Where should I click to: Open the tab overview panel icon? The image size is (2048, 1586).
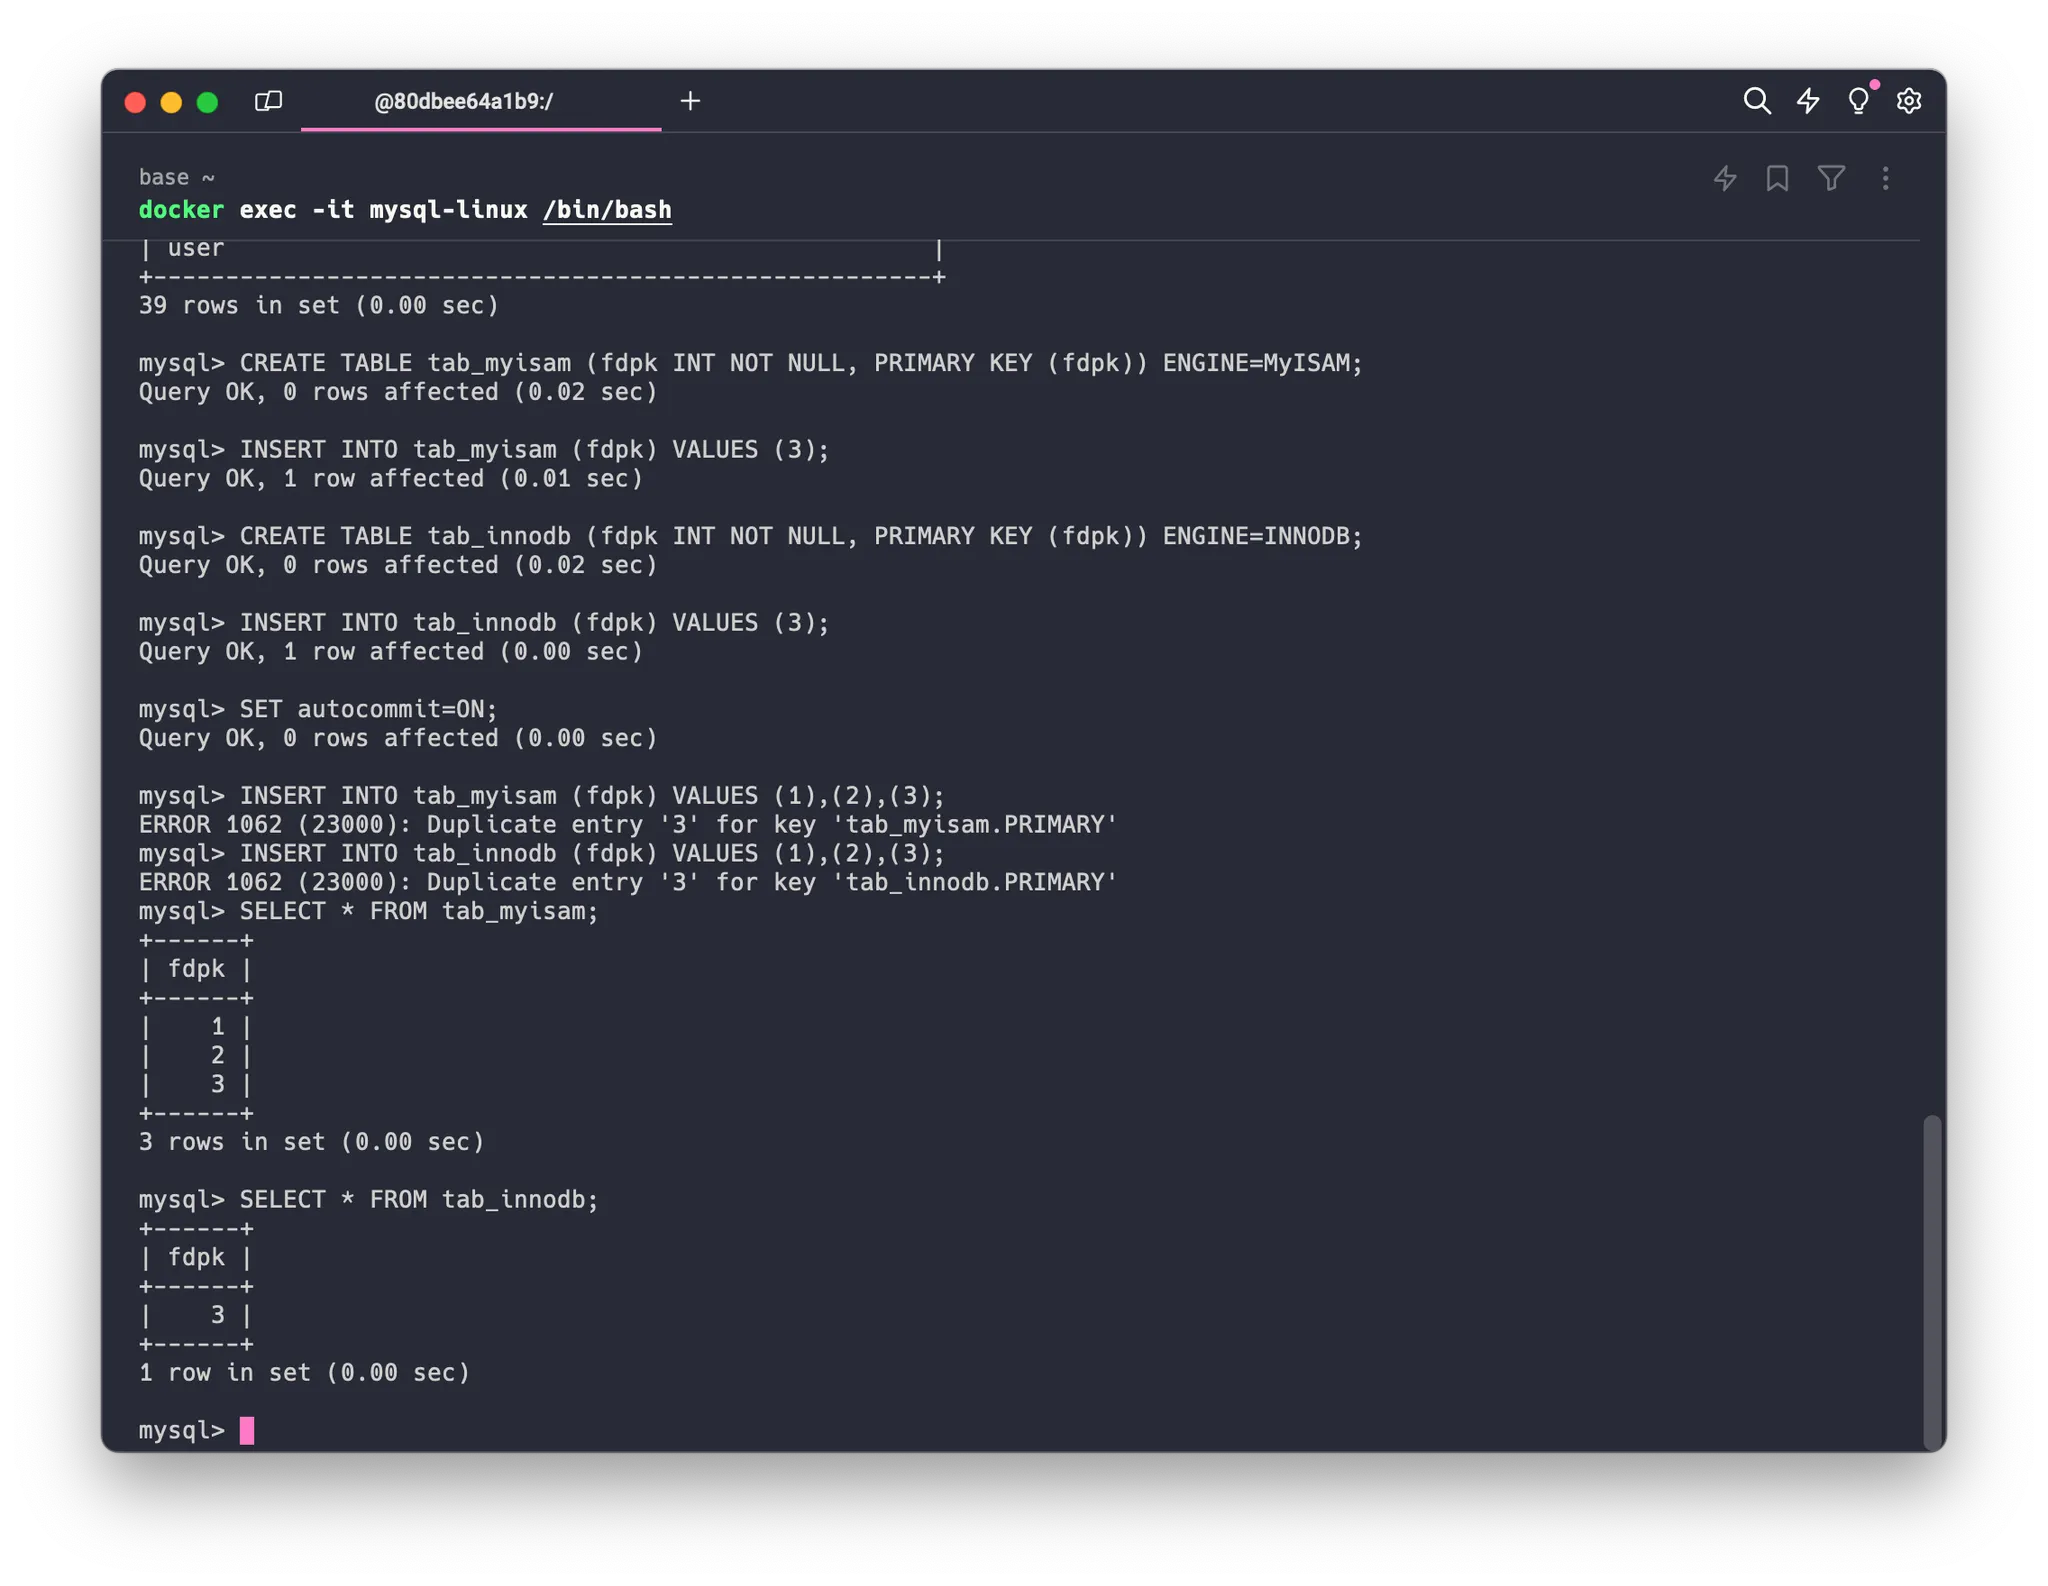pyautogui.click(x=268, y=101)
